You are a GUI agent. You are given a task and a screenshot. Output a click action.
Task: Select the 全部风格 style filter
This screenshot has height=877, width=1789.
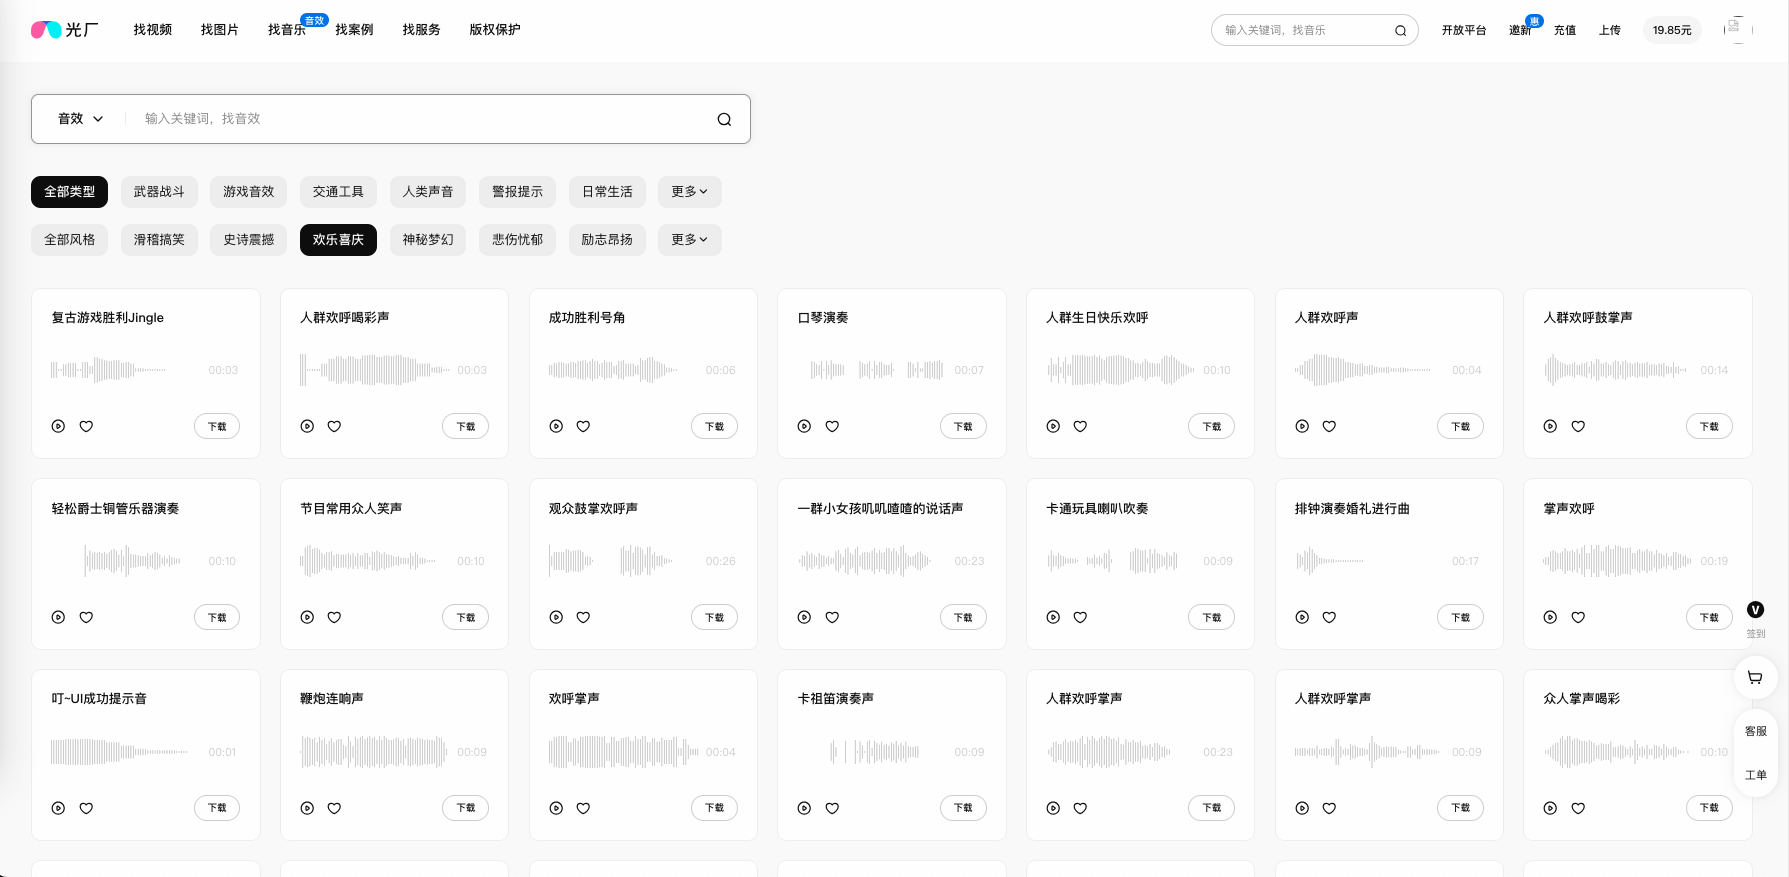tap(70, 240)
